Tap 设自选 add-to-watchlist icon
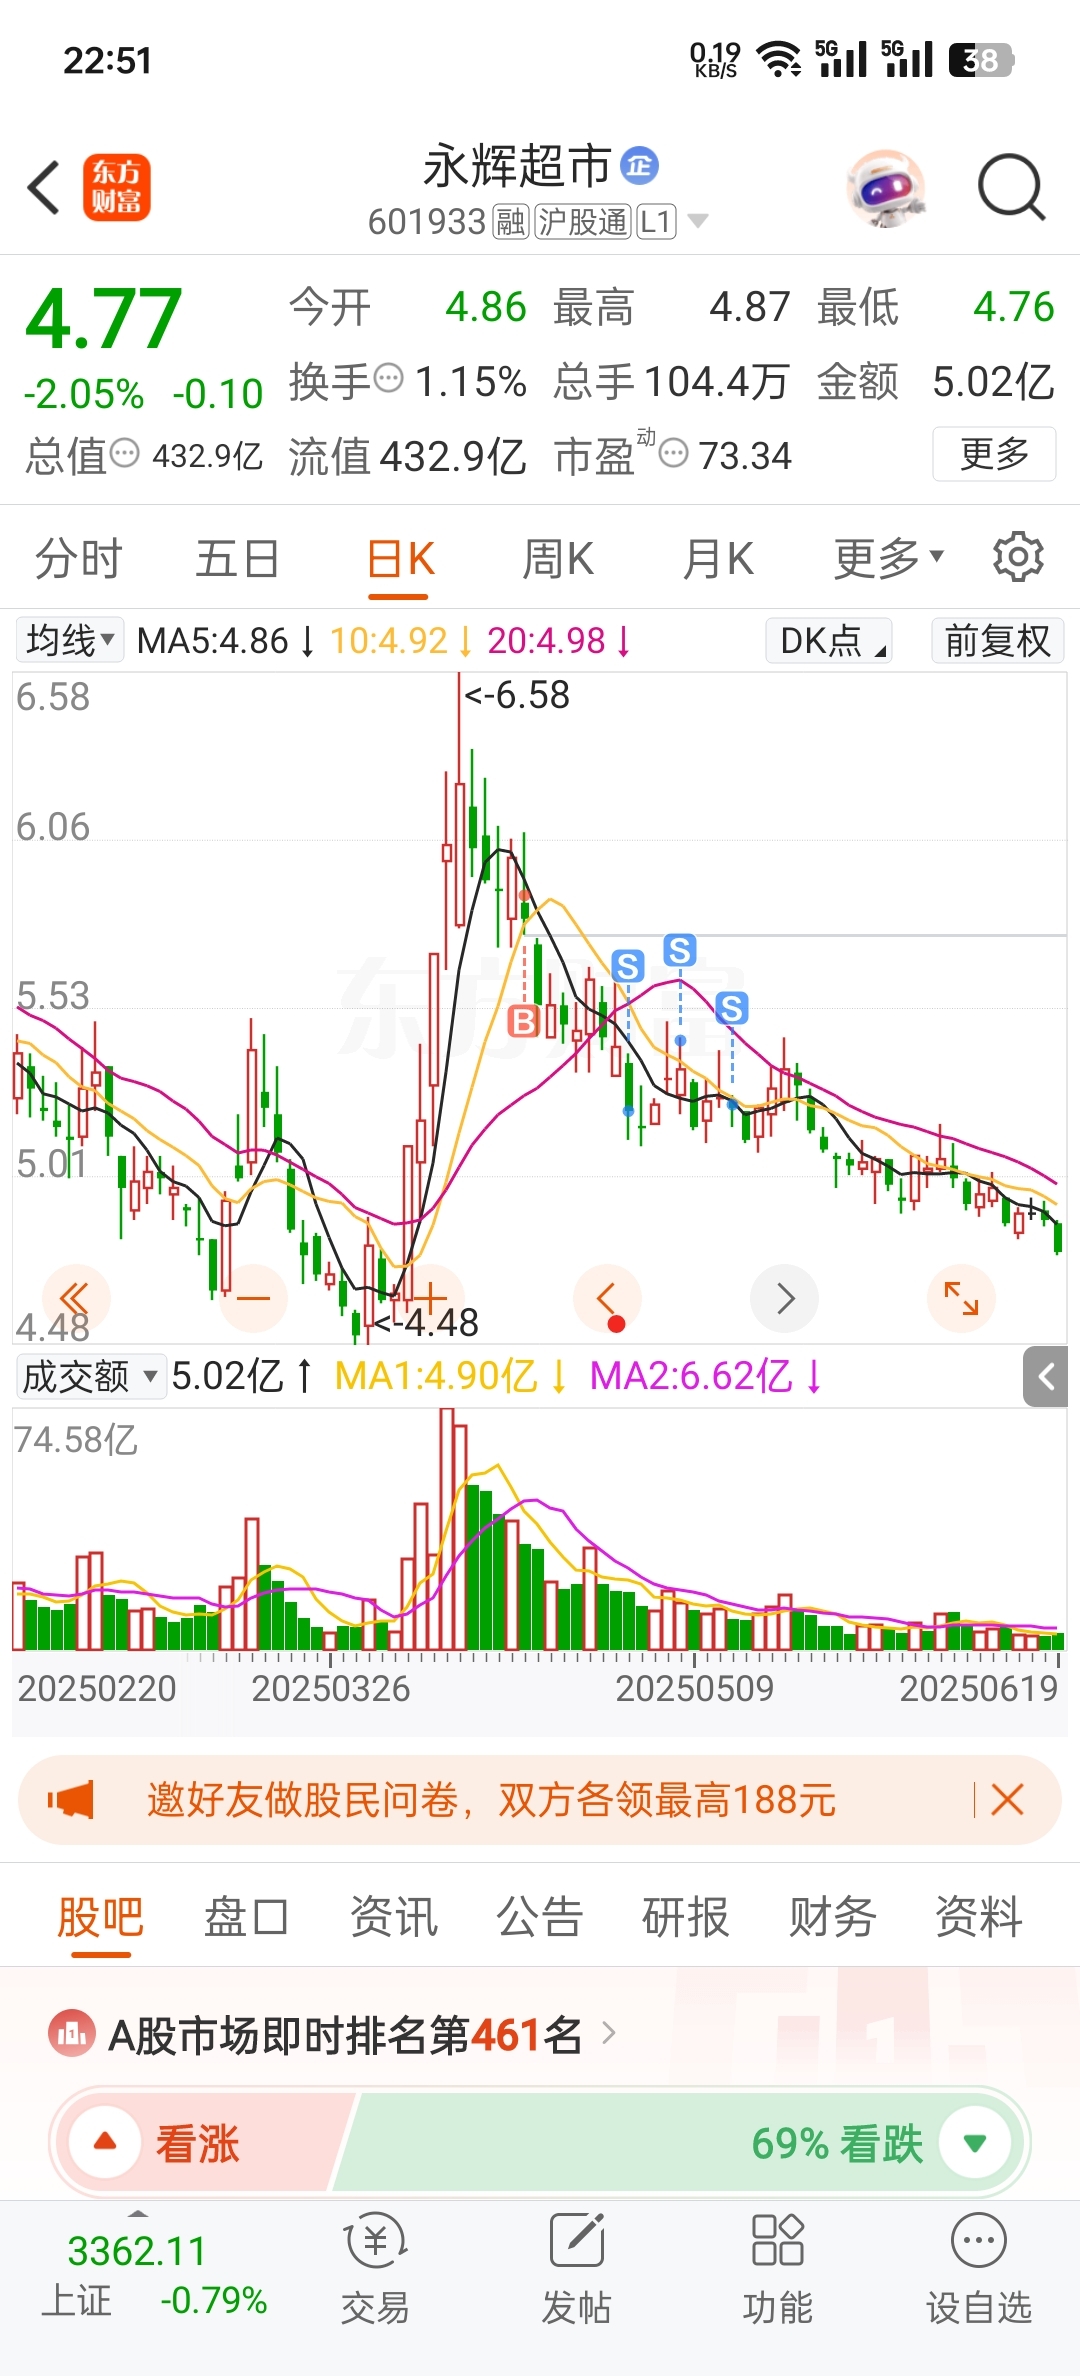The image size is (1080, 2376). coord(979,2268)
